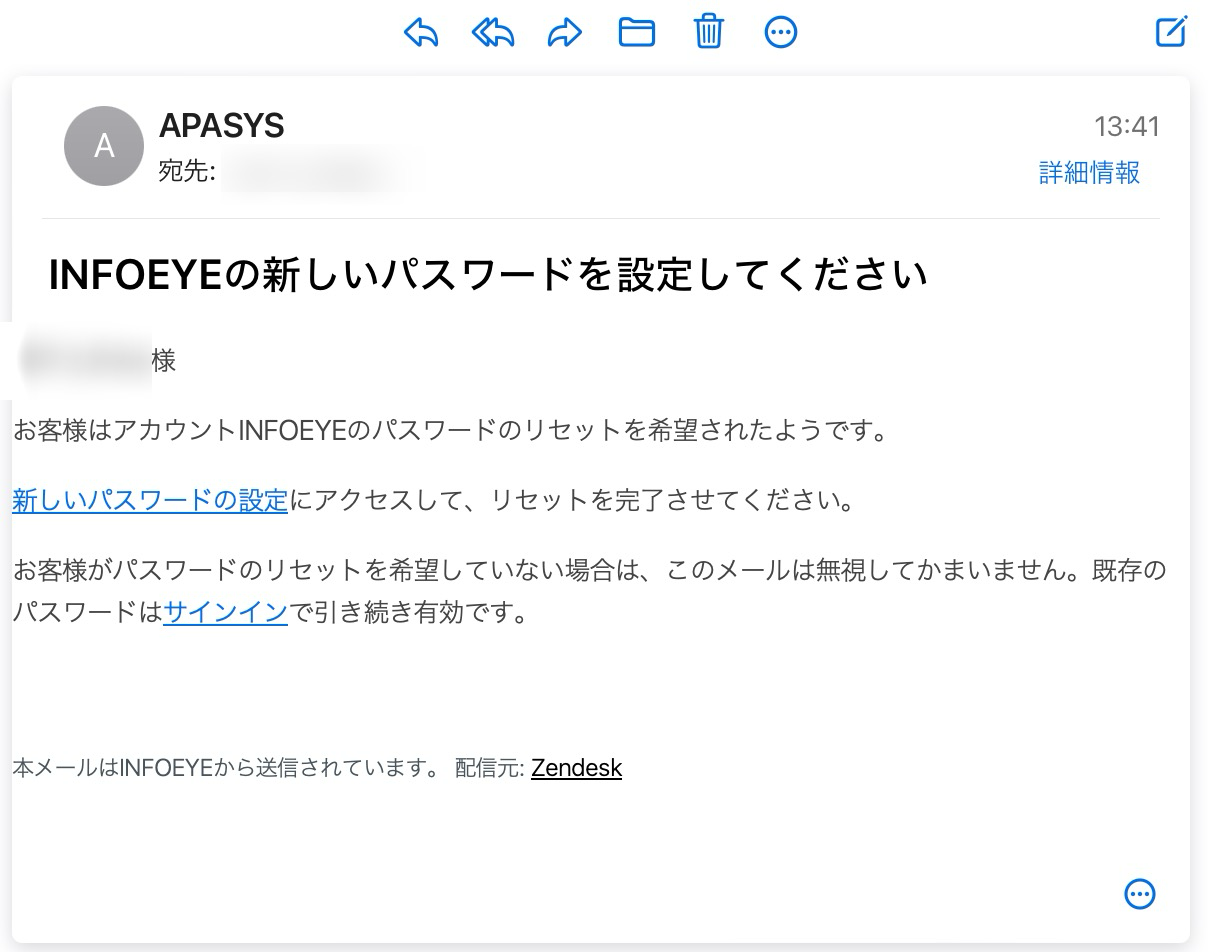Move message using the folder icon
This screenshot has width=1208, height=952.
point(637,33)
